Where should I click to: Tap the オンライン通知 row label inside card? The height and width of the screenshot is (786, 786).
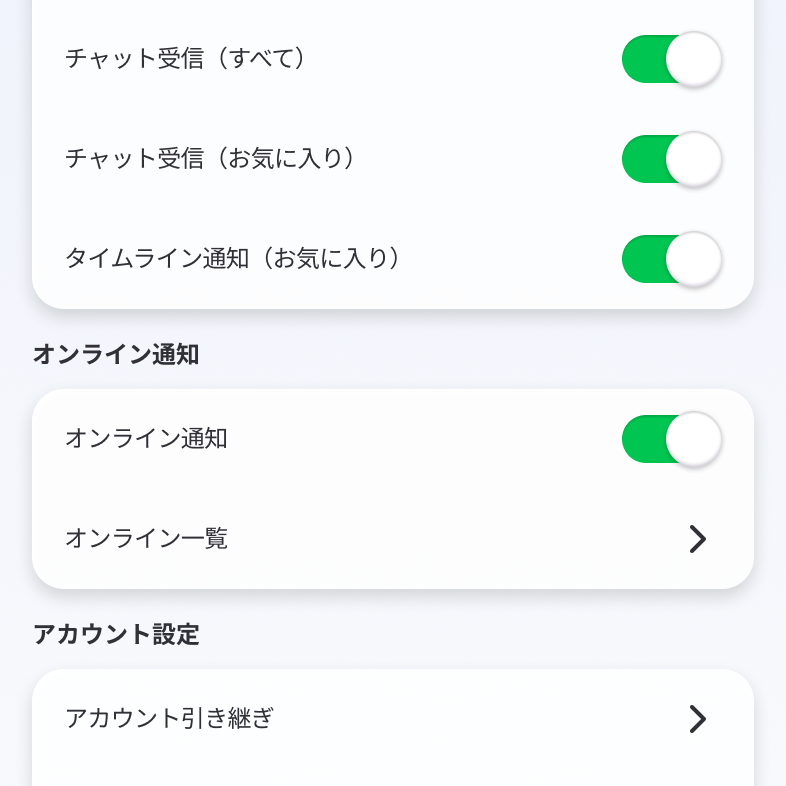click(x=146, y=439)
